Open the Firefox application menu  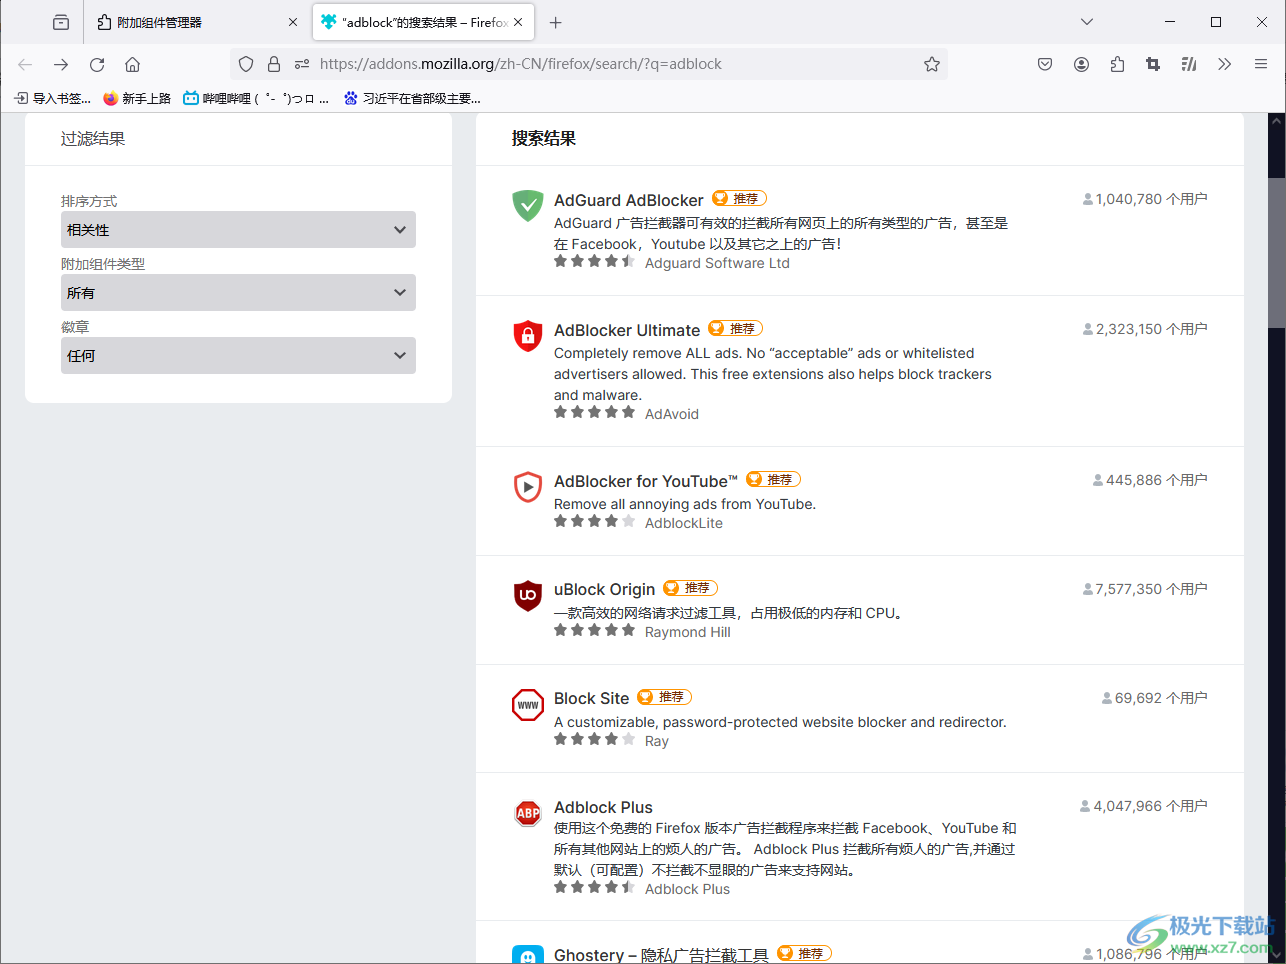point(1261,64)
